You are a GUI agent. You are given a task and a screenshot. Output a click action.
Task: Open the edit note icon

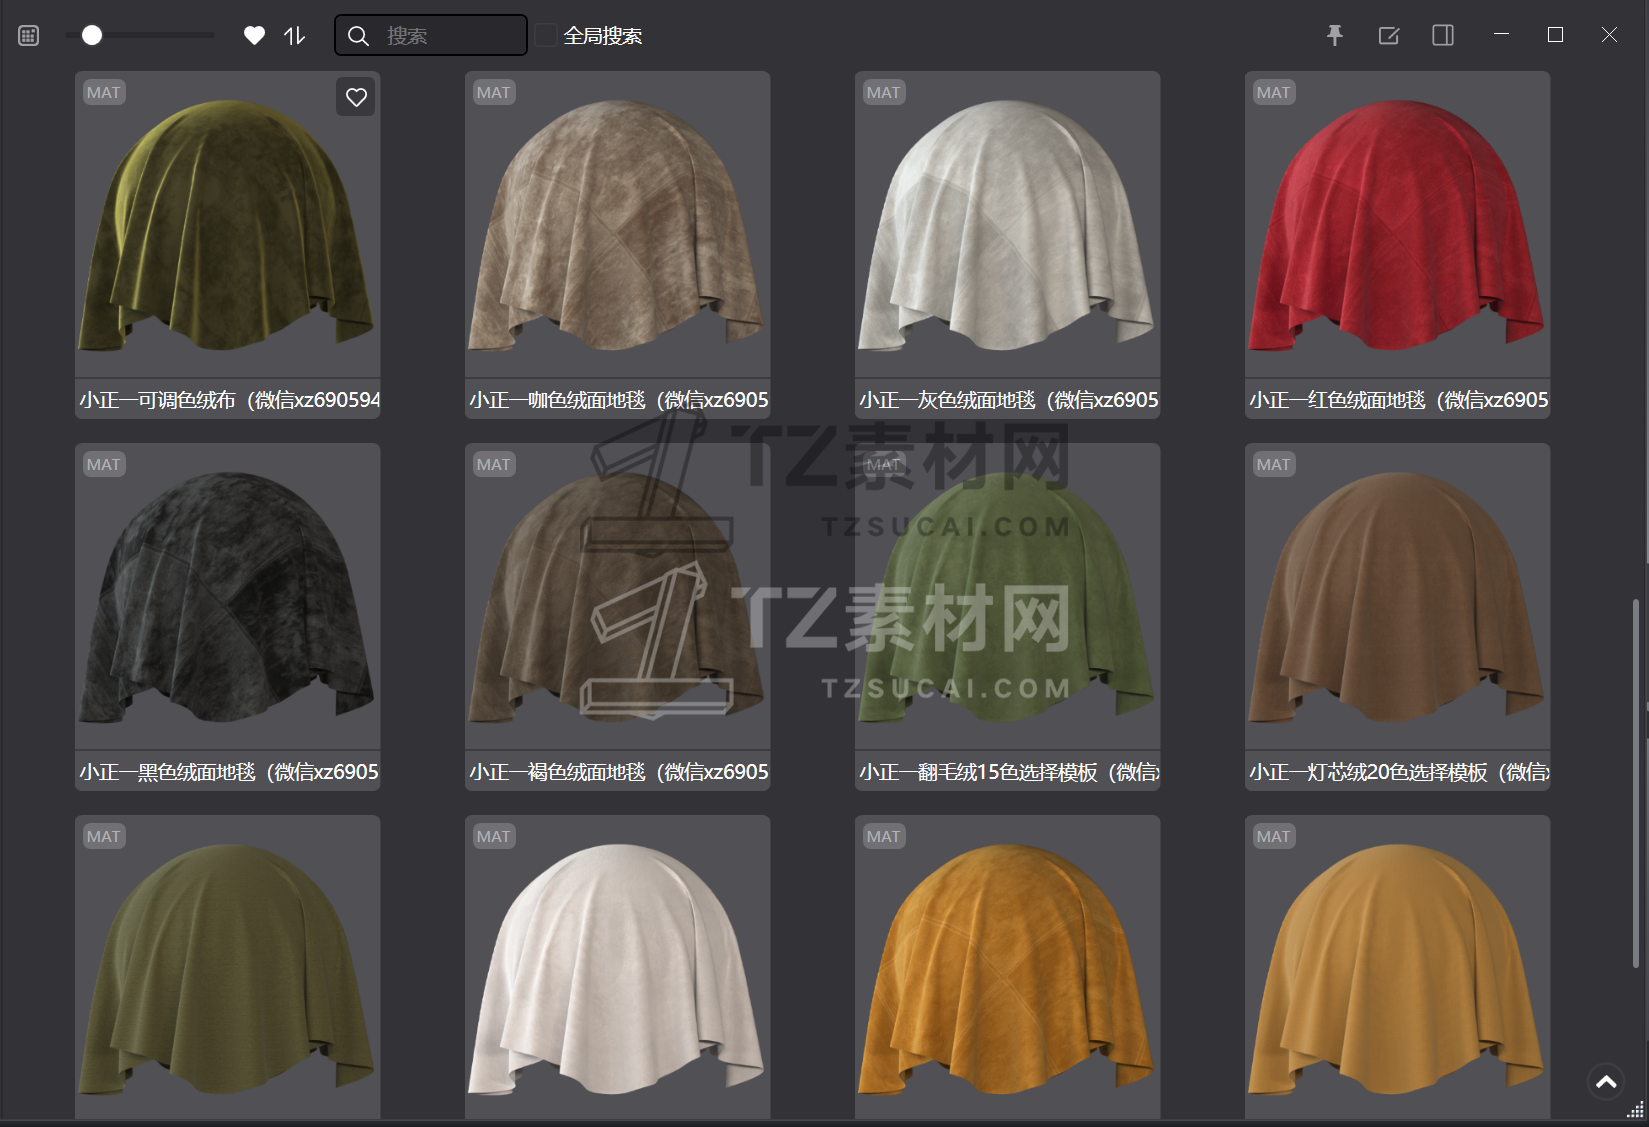coord(1389,36)
